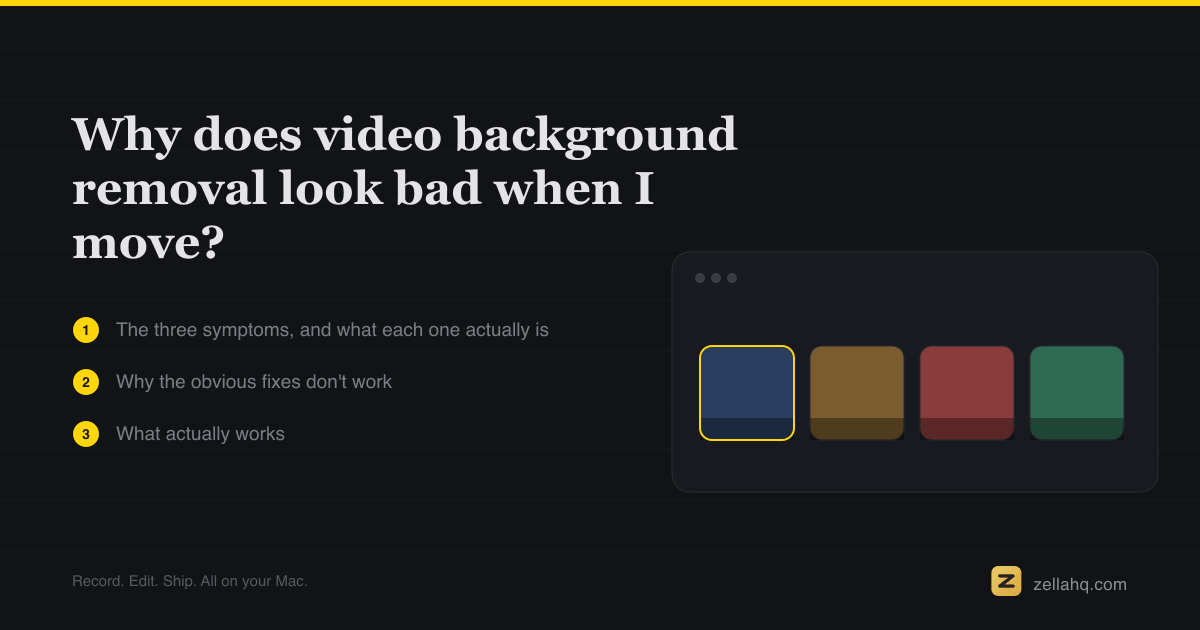This screenshot has height=630, width=1200.
Task: Click "Why the obvious fixes don't work"
Action: (x=254, y=382)
